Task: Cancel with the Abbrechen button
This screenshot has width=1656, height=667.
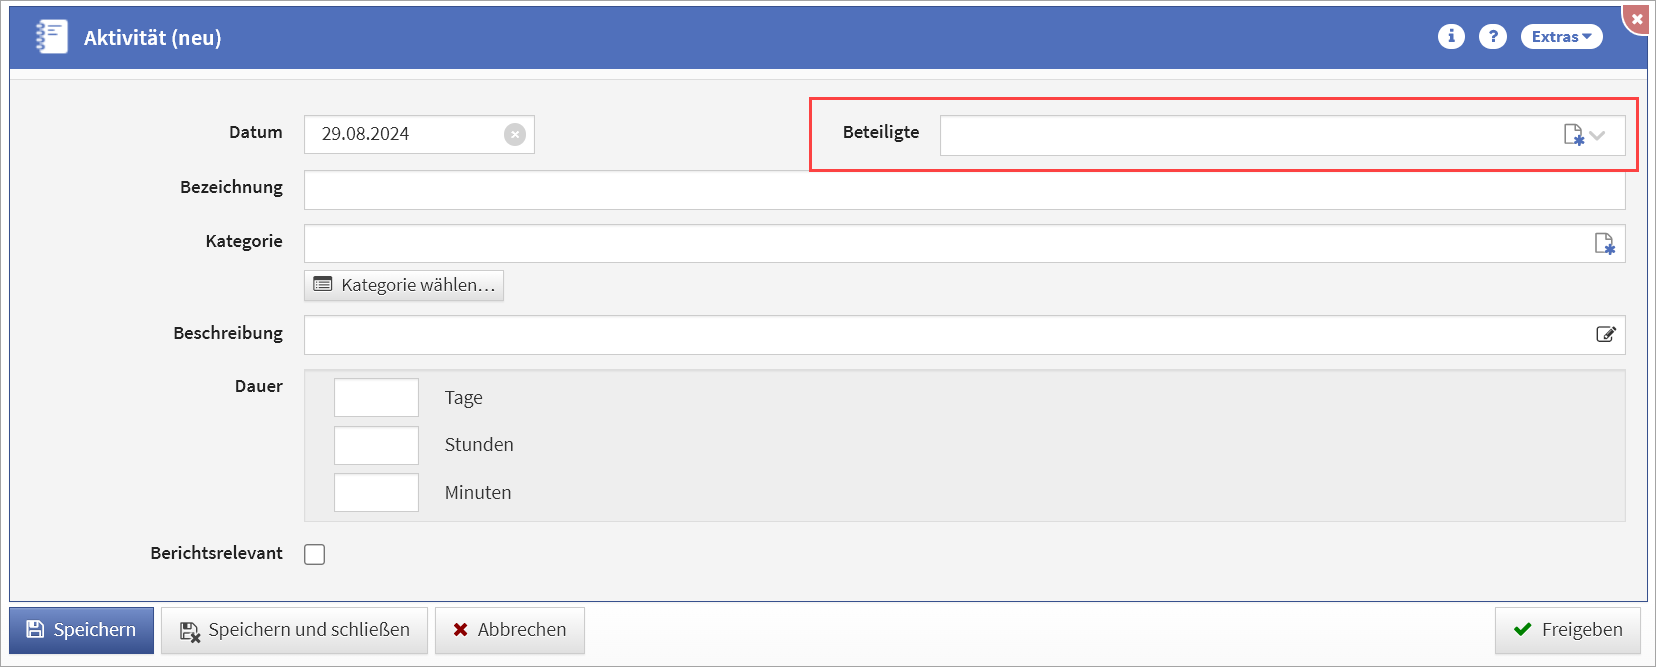Action: [x=509, y=630]
